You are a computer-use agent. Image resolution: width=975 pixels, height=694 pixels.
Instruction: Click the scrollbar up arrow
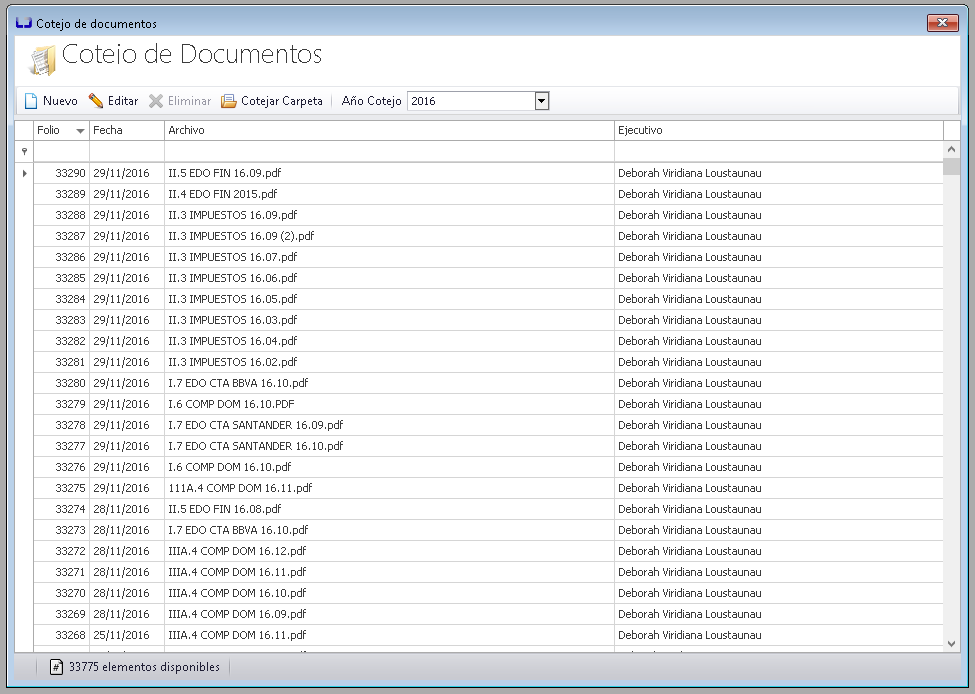point(951,149)
